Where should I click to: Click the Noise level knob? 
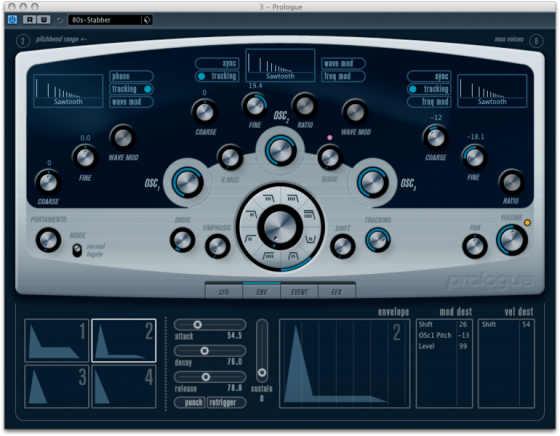330,157
